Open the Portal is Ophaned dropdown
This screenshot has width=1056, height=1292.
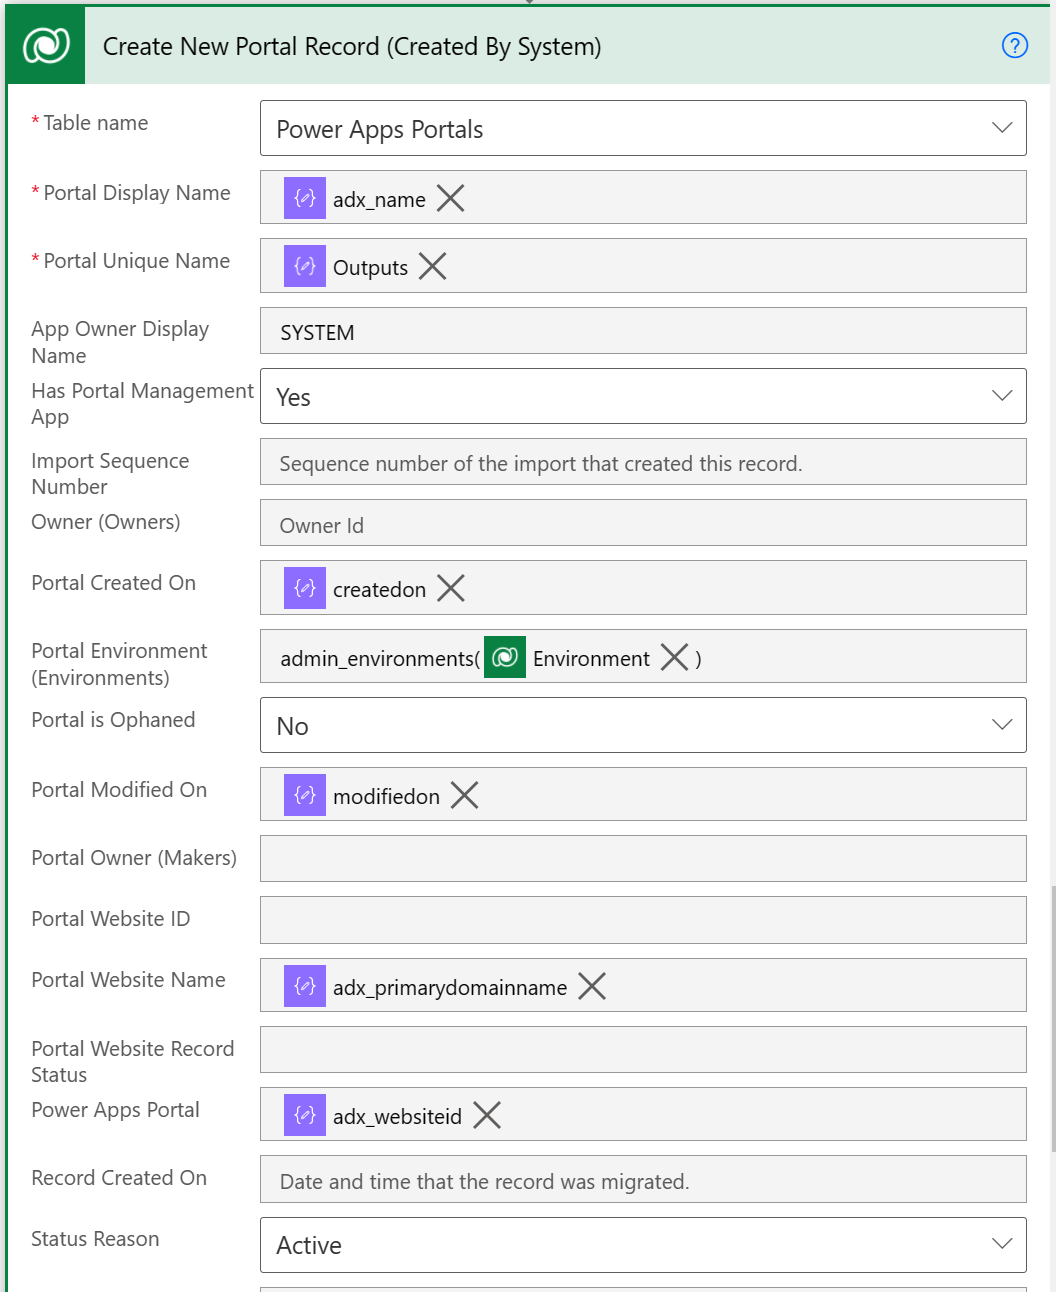click(x=1001, y=725)
